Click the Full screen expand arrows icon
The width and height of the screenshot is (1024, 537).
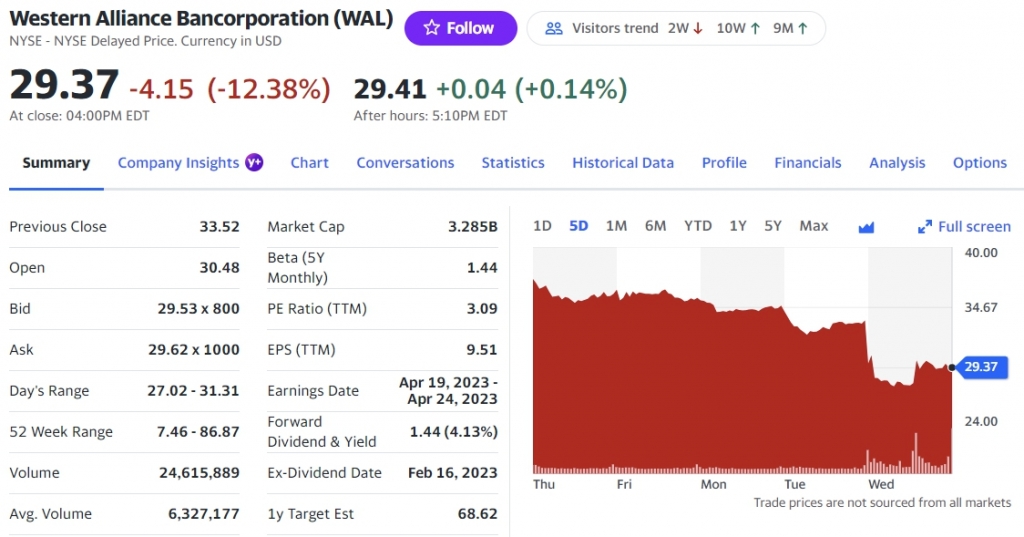coord(925,227)
